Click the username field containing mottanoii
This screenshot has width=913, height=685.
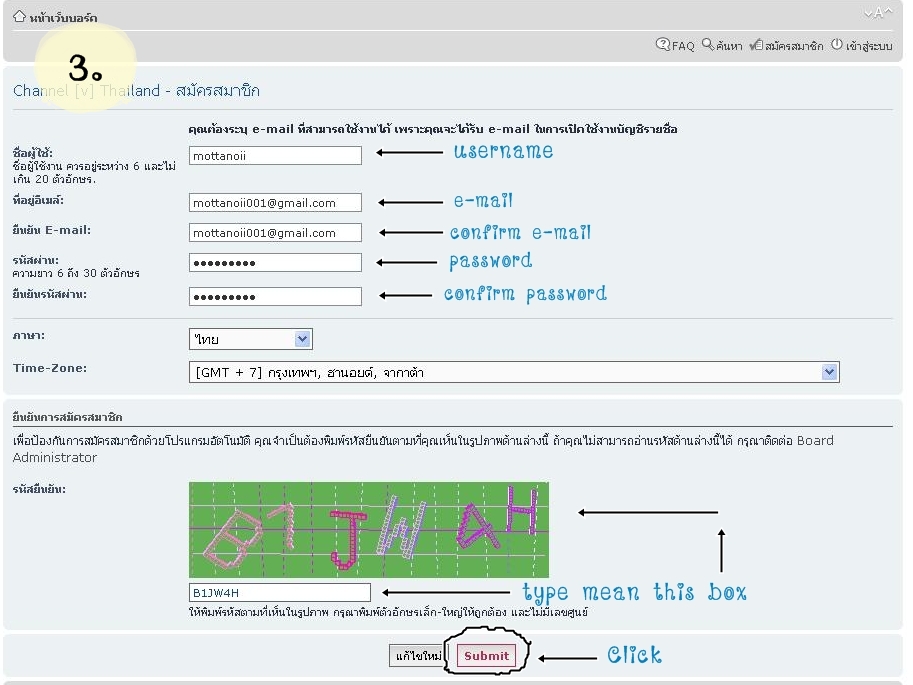click(x=275, y=156)
